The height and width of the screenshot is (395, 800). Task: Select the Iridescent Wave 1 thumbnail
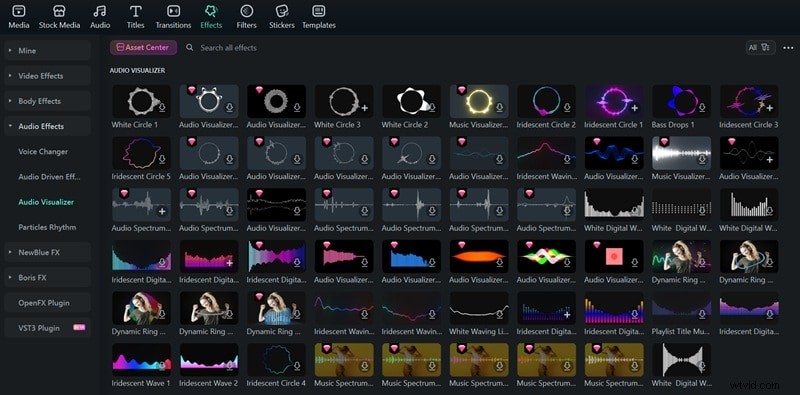pos(141,359)
